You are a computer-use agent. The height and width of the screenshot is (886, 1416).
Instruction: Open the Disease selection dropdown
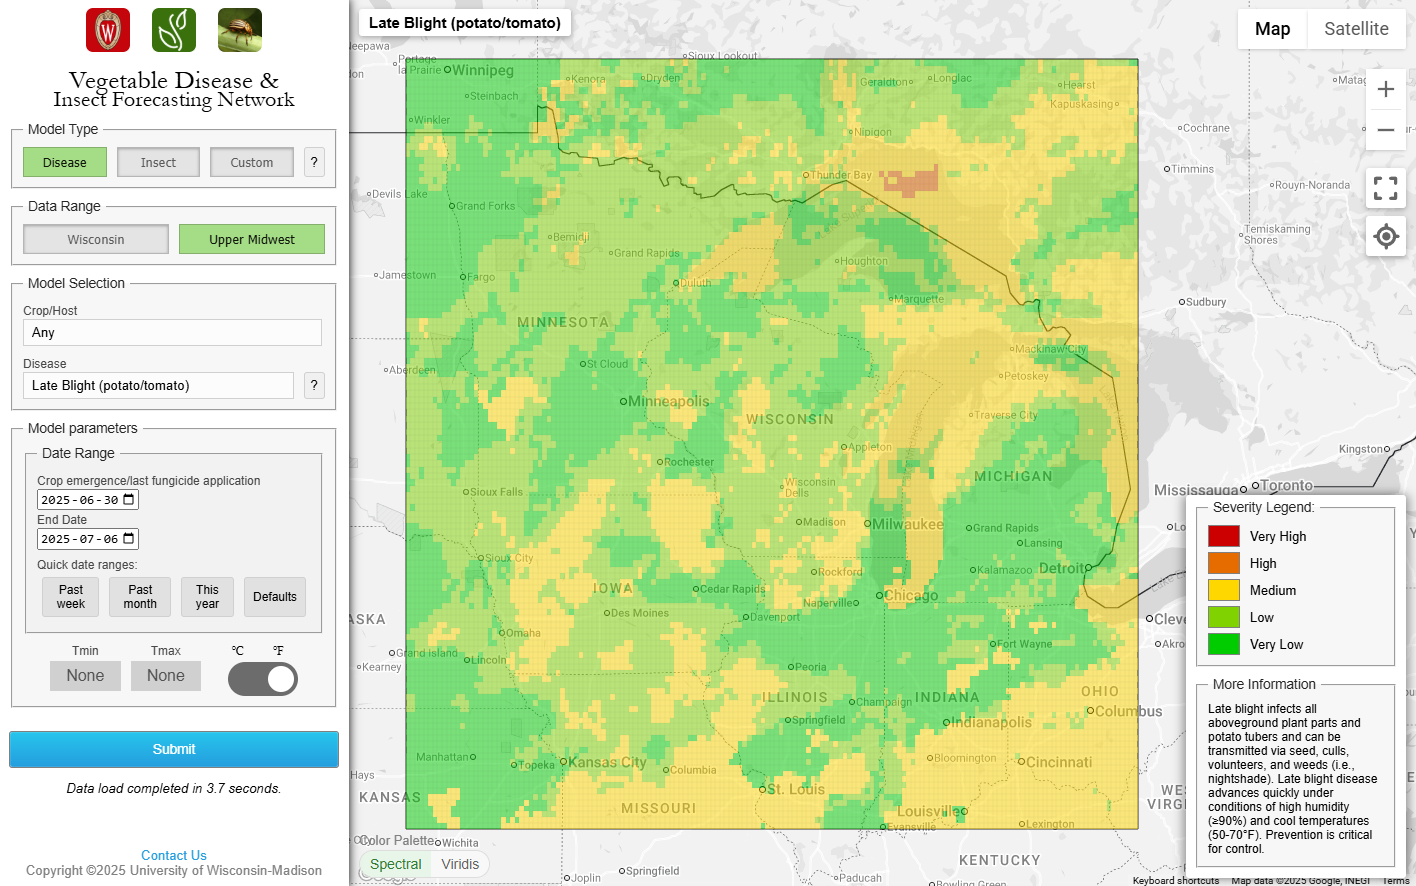coord(158,385)
